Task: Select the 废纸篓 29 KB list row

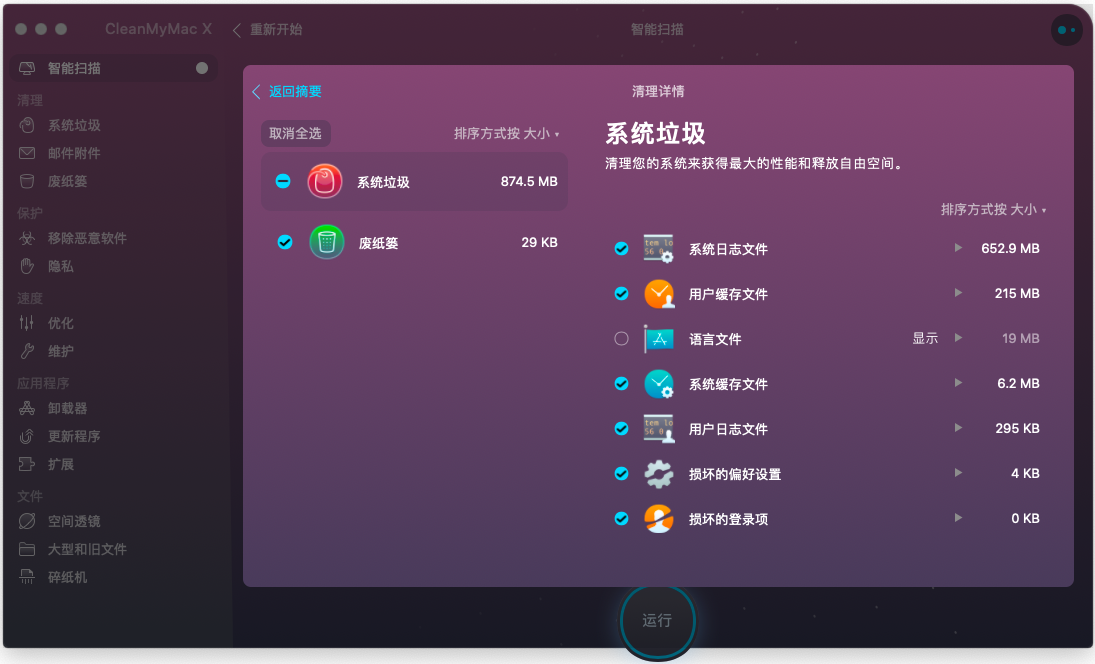Action: pos(414,242)
